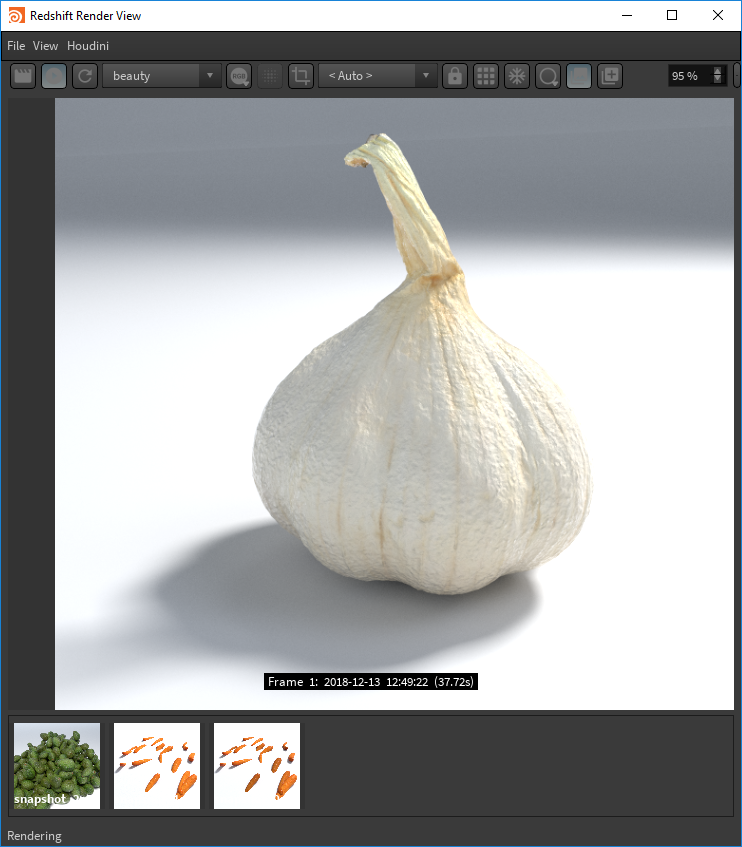Toggle the camera lock icon

pos(455,76)
